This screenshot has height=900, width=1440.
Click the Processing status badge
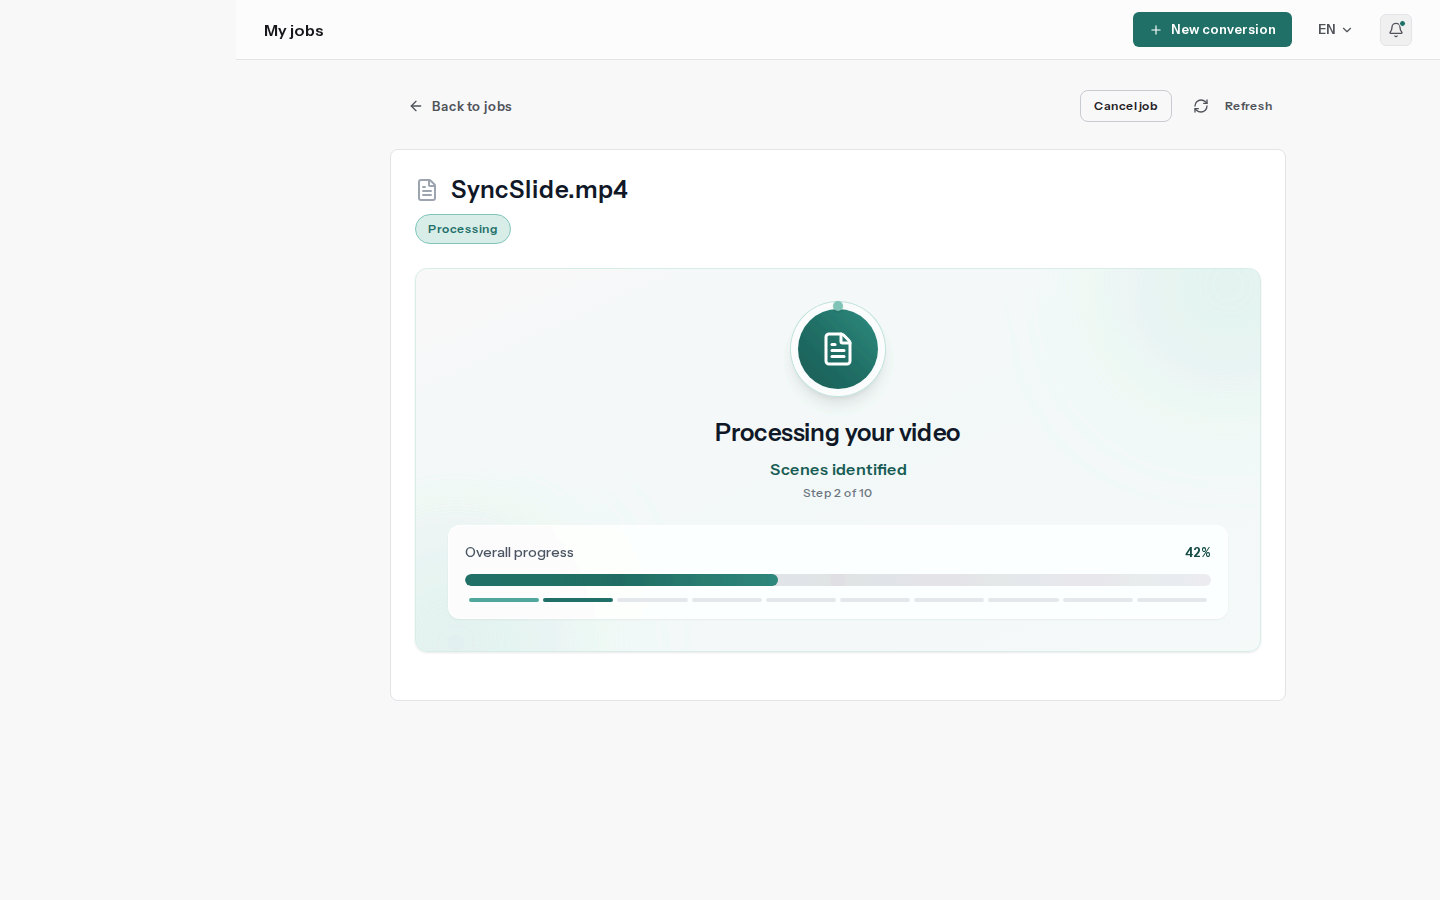pyautogui.click(x=463, y=229)
